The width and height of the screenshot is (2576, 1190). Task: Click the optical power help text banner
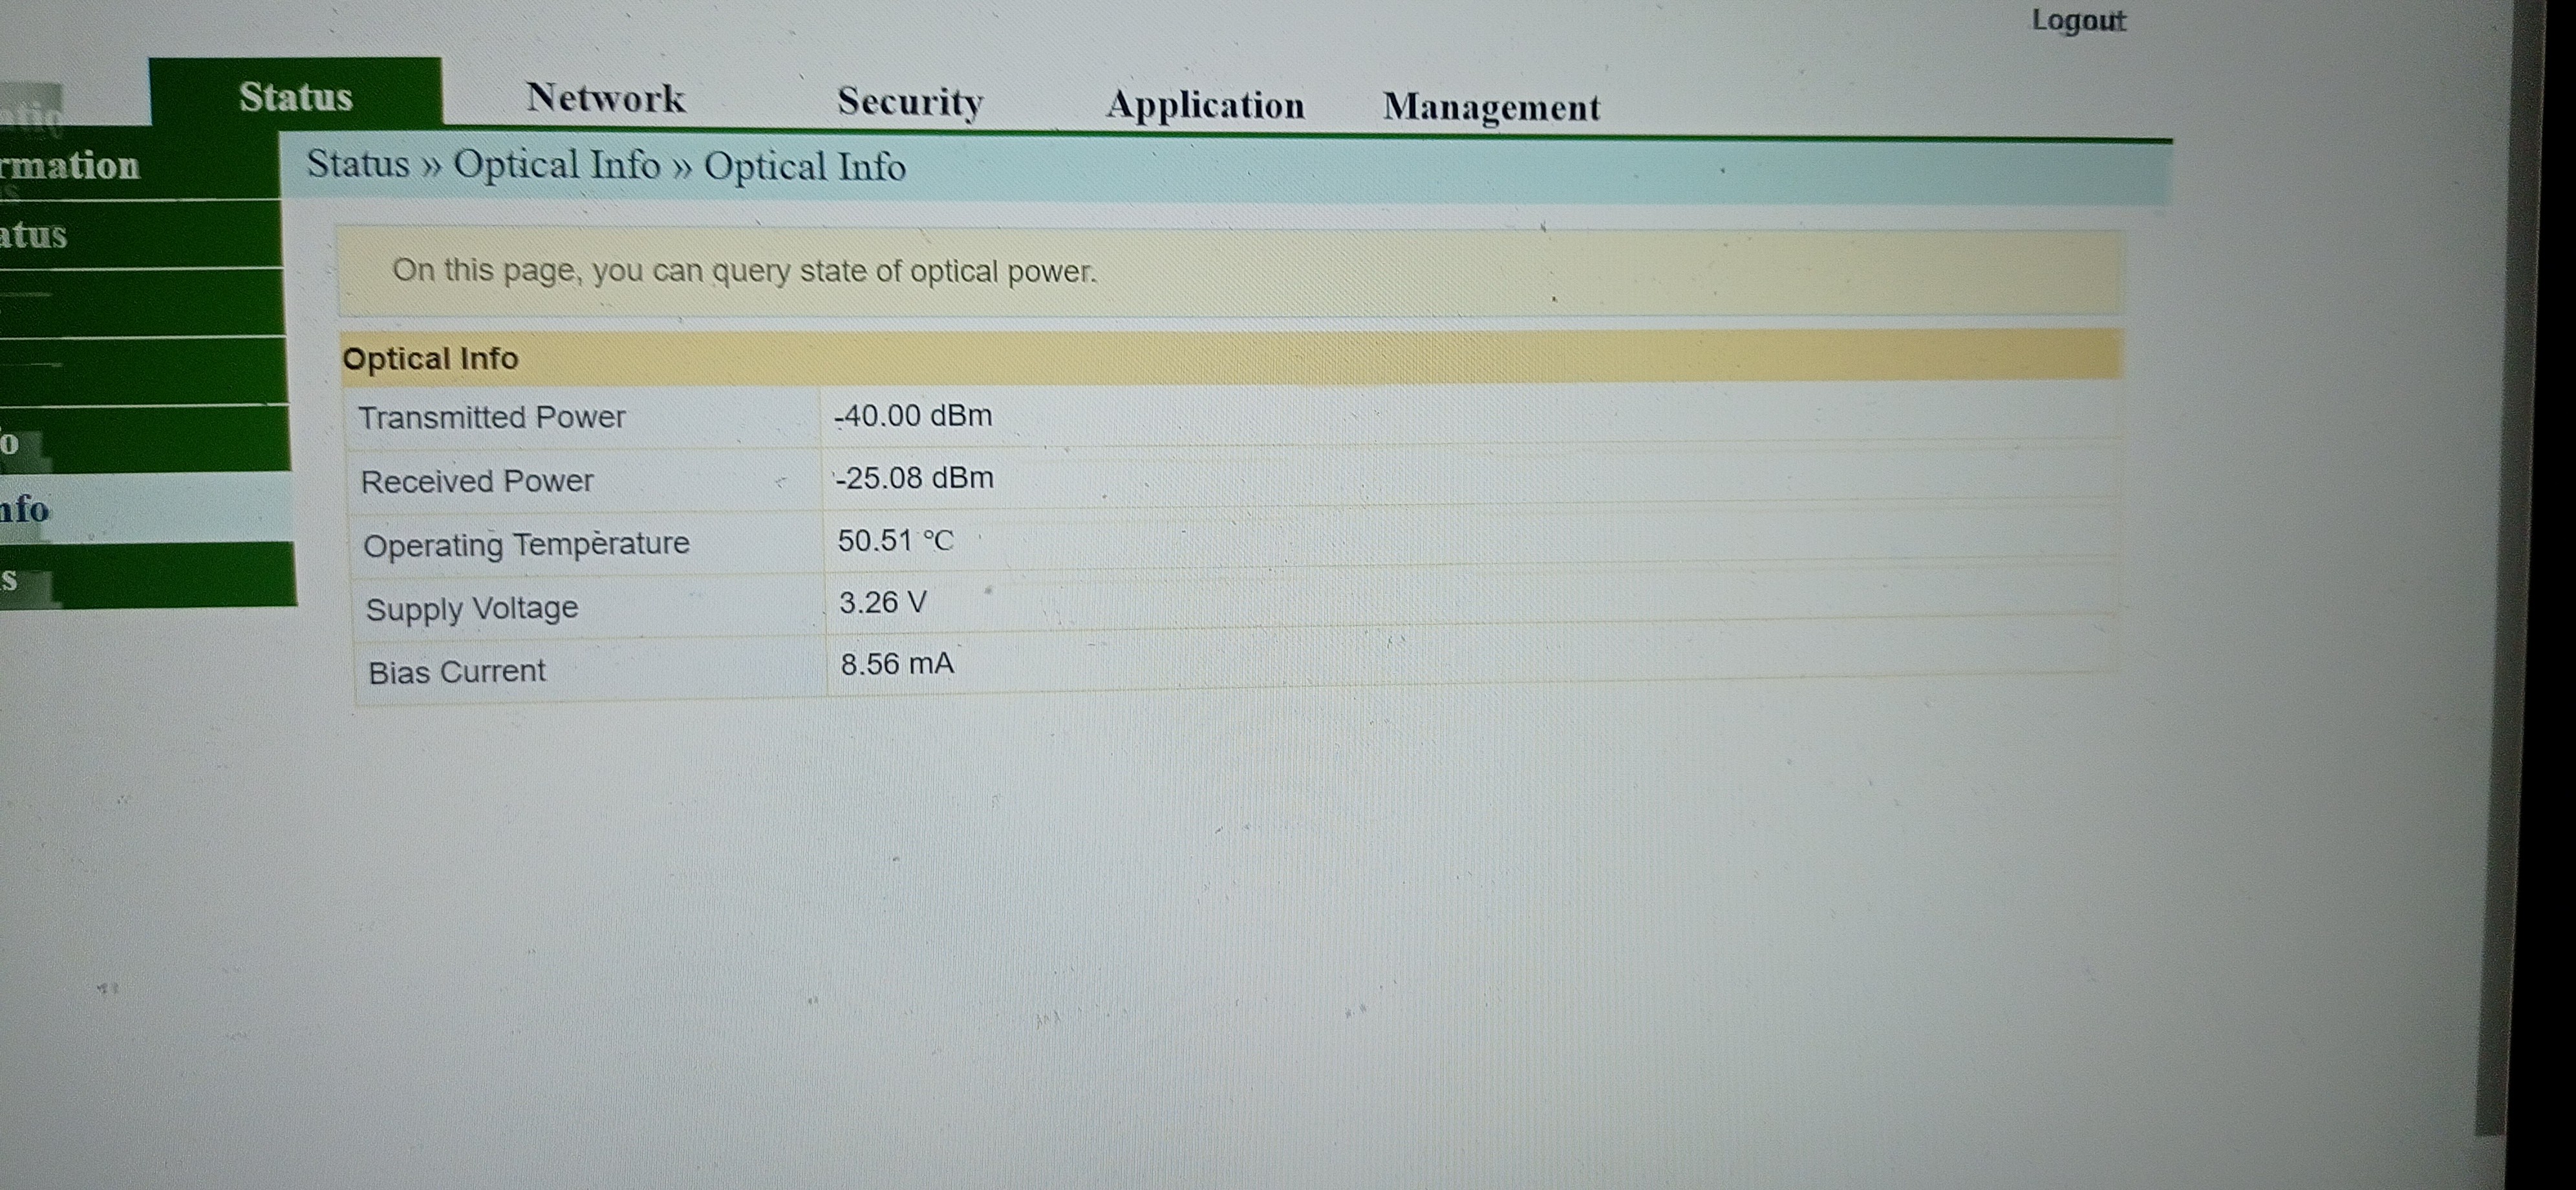click(744, 272)
